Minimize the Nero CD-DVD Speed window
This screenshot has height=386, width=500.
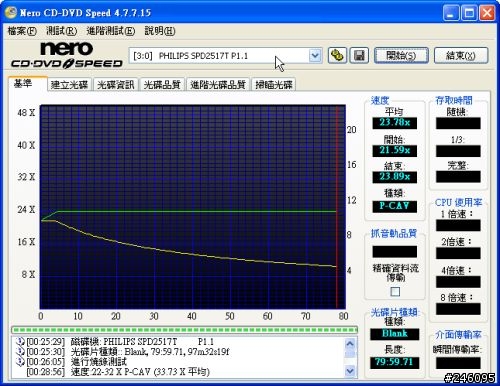tap(451, 13)
